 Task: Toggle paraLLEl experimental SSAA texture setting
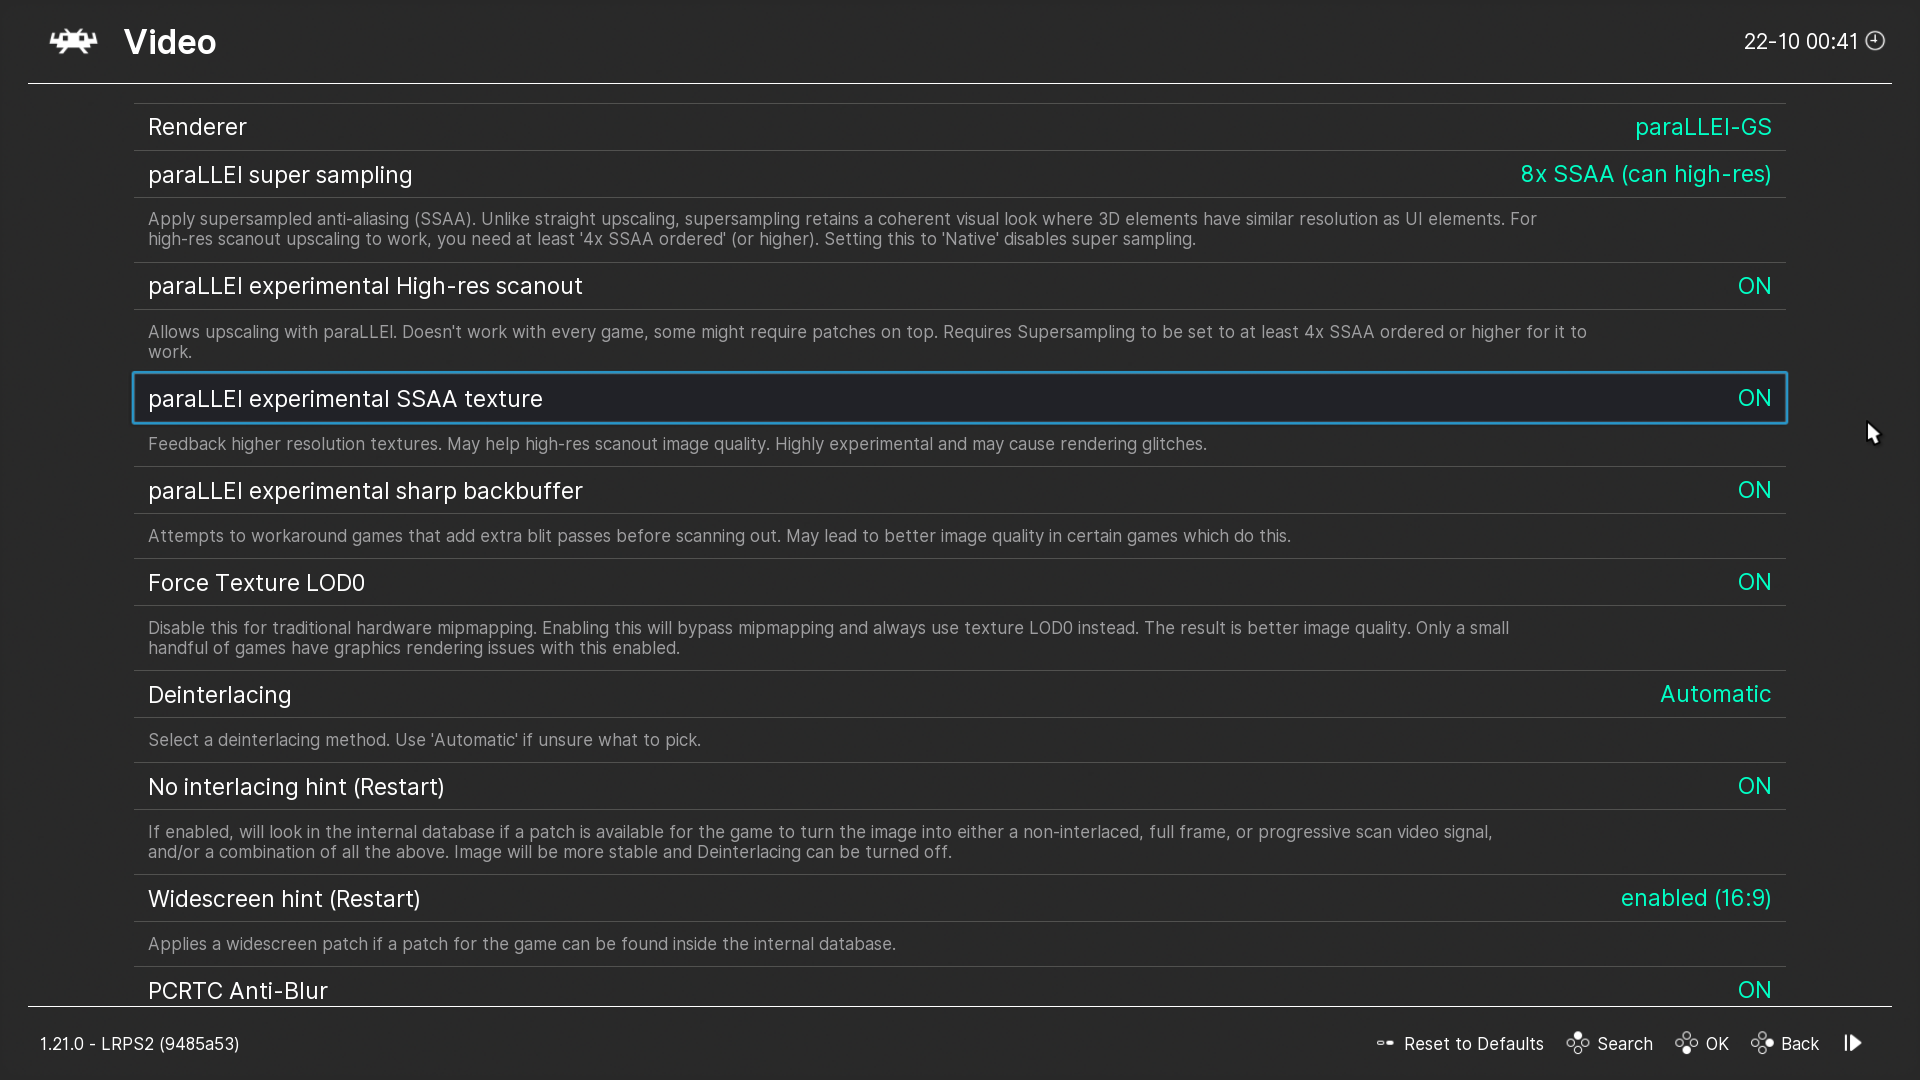(x=1753, y=398)
